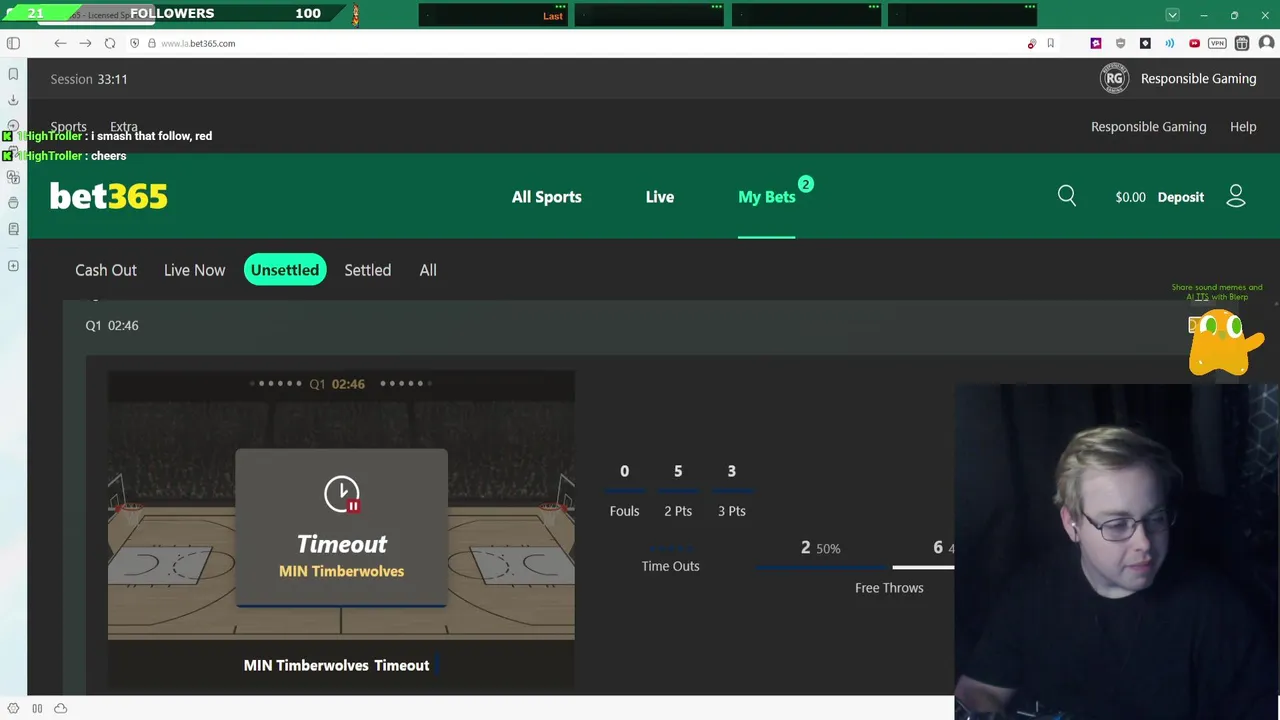Open the Help link
This screenshot has width=1280, height=720.
(x=1243, y=127)
